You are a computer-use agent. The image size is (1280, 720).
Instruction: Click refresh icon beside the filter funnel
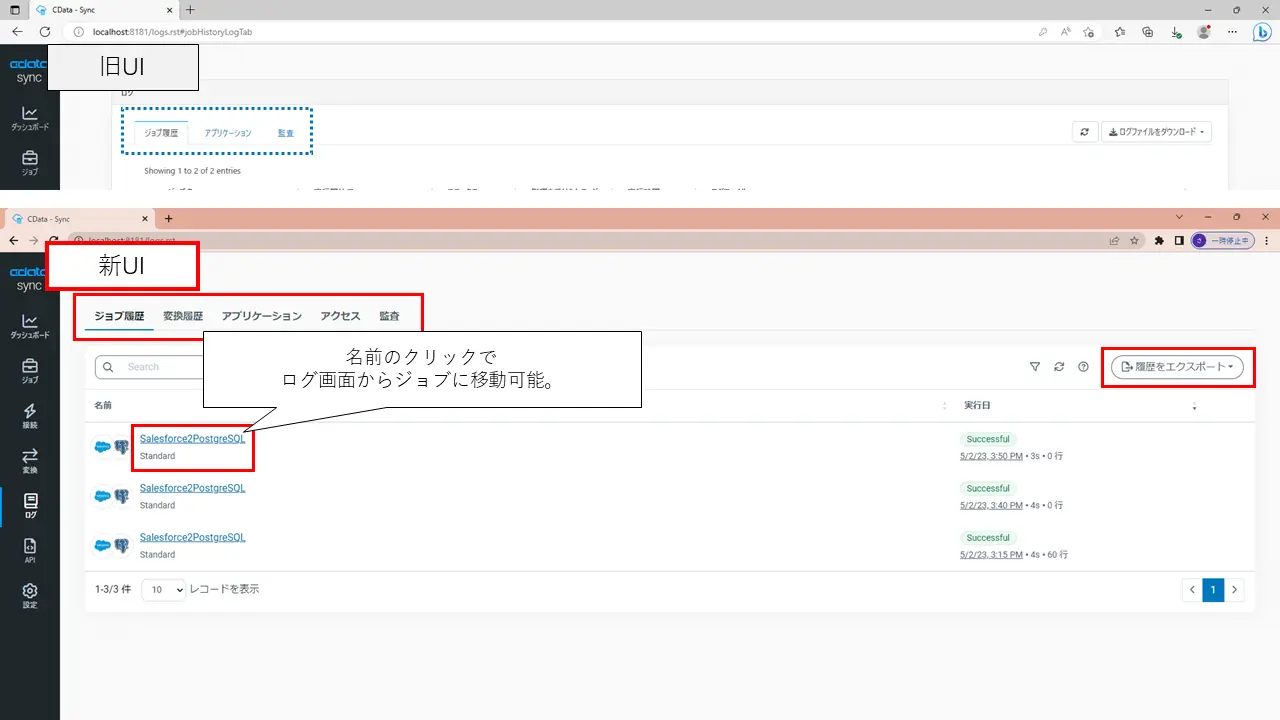click(1059, 367)
